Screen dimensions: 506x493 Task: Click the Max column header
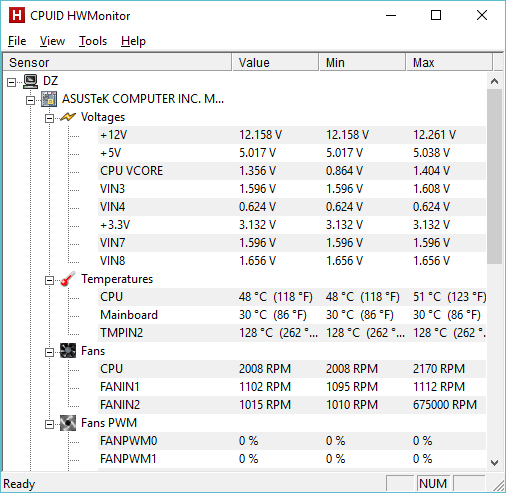449,62
